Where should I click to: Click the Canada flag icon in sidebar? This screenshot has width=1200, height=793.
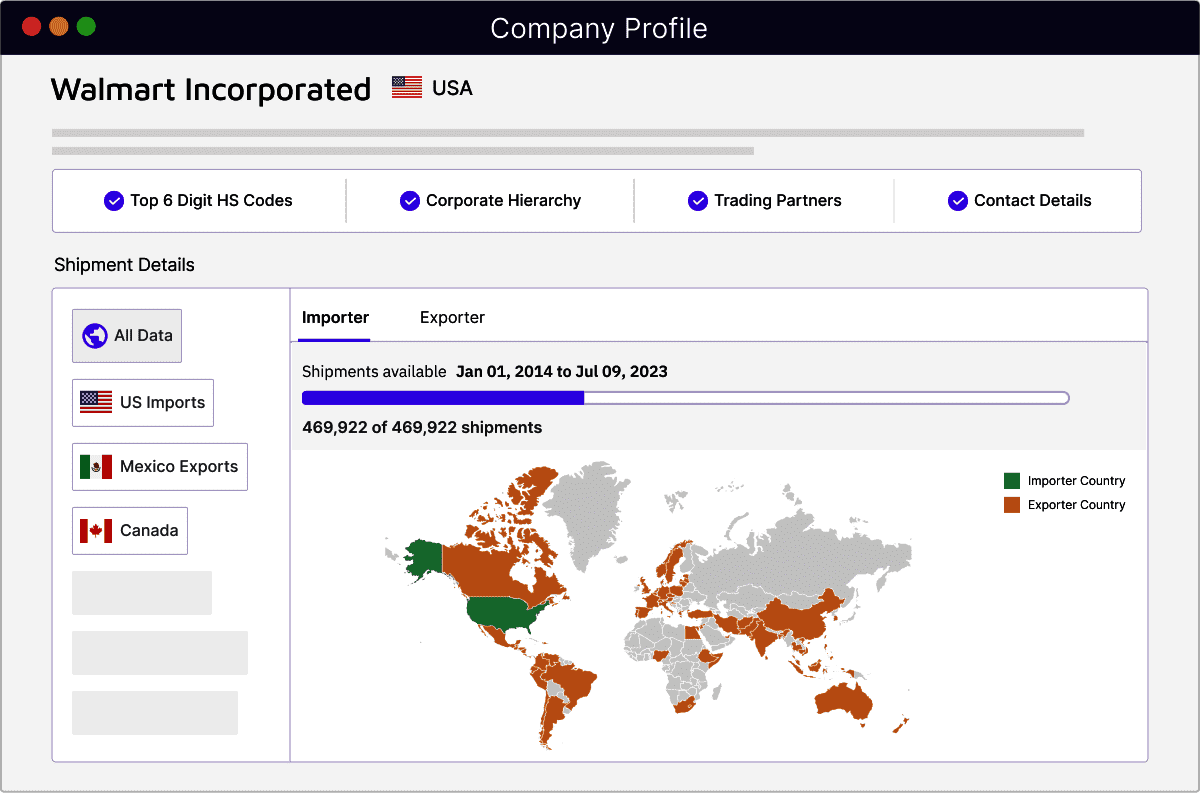(x=96, y=530)
